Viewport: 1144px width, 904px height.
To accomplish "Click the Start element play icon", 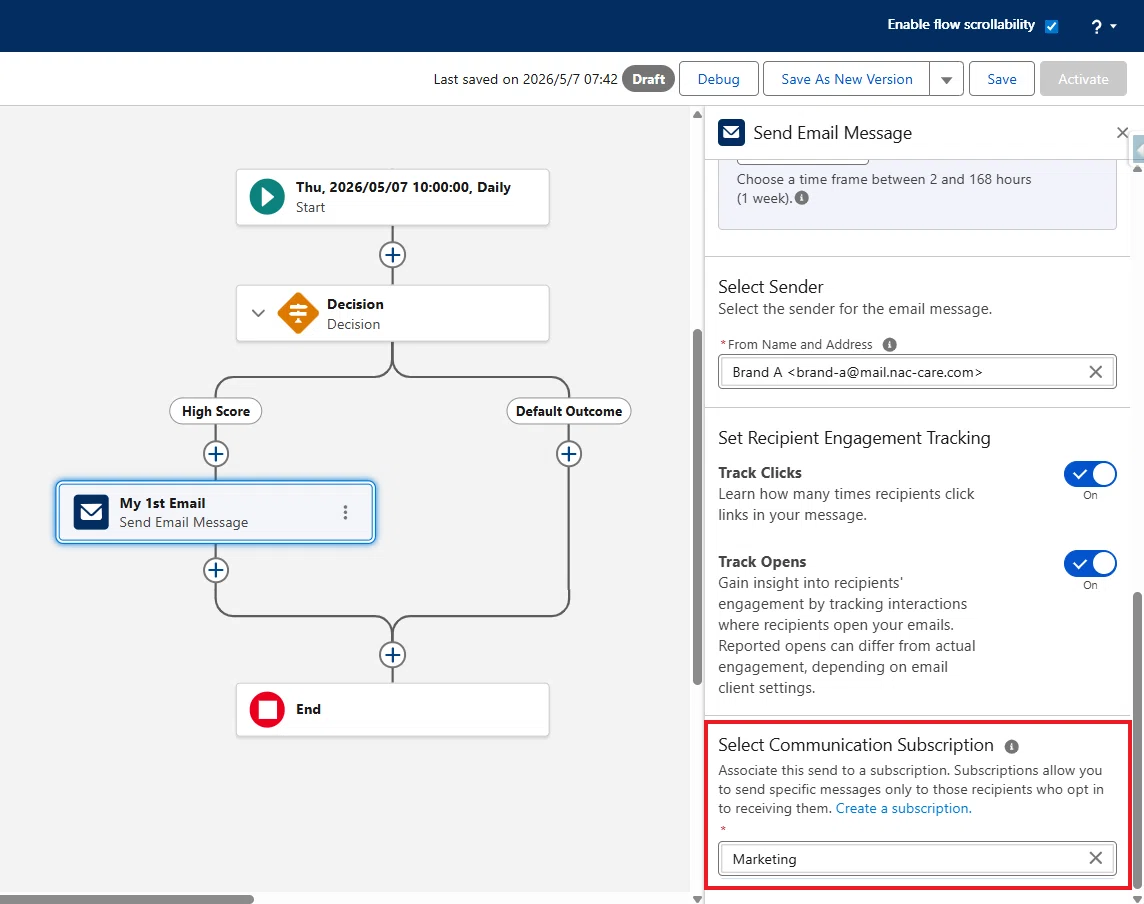I will [267, 197].
